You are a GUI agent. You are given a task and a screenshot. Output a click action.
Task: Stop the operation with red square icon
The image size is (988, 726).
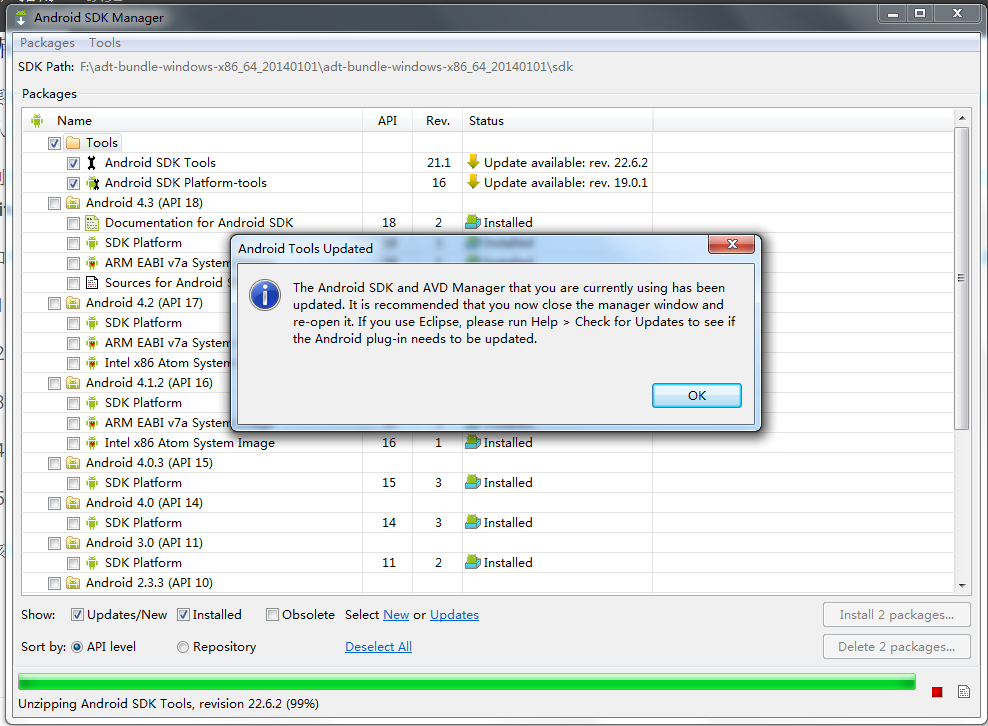coord(937,692)
